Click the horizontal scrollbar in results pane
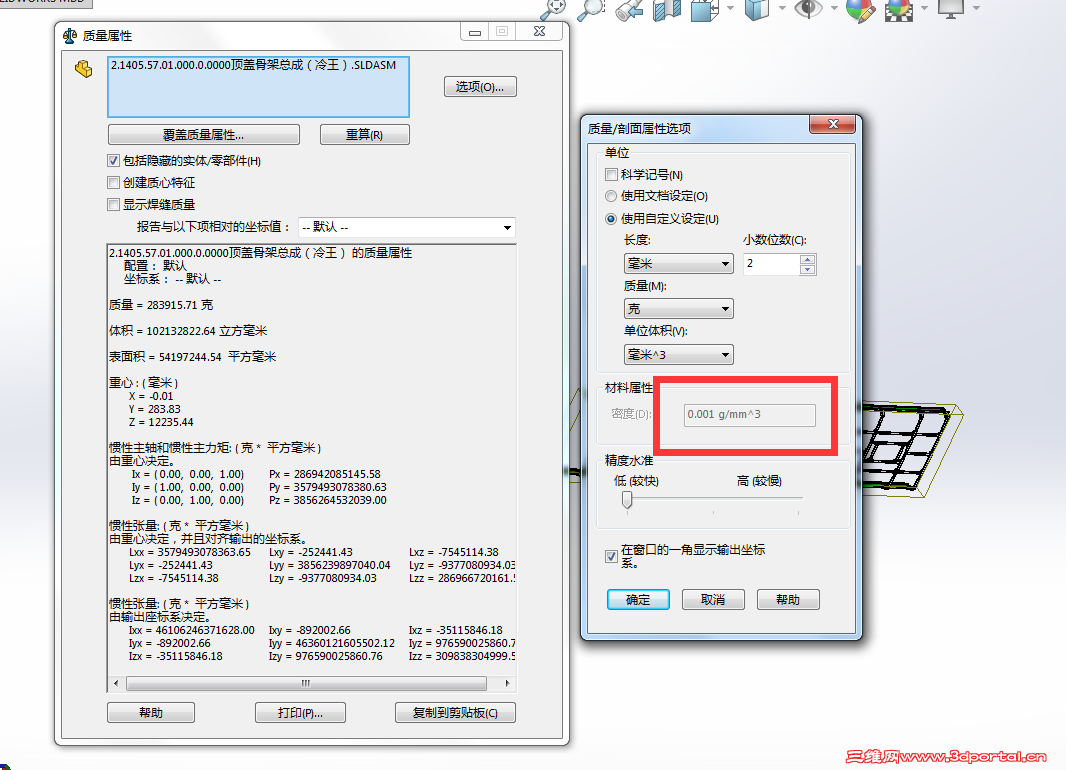The width and height of the screenshot is (1066, 770). coord(306,683)
